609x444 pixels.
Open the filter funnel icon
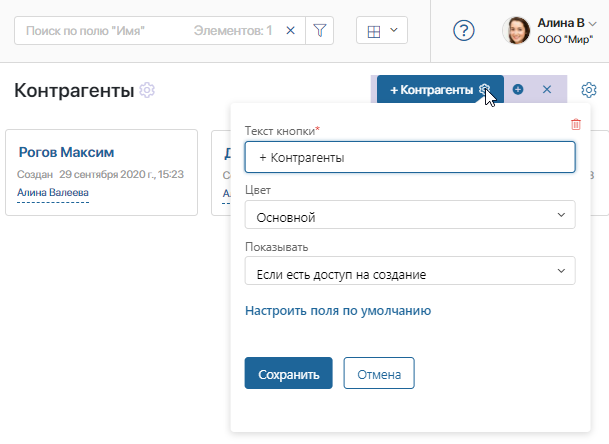click(319, 30)
